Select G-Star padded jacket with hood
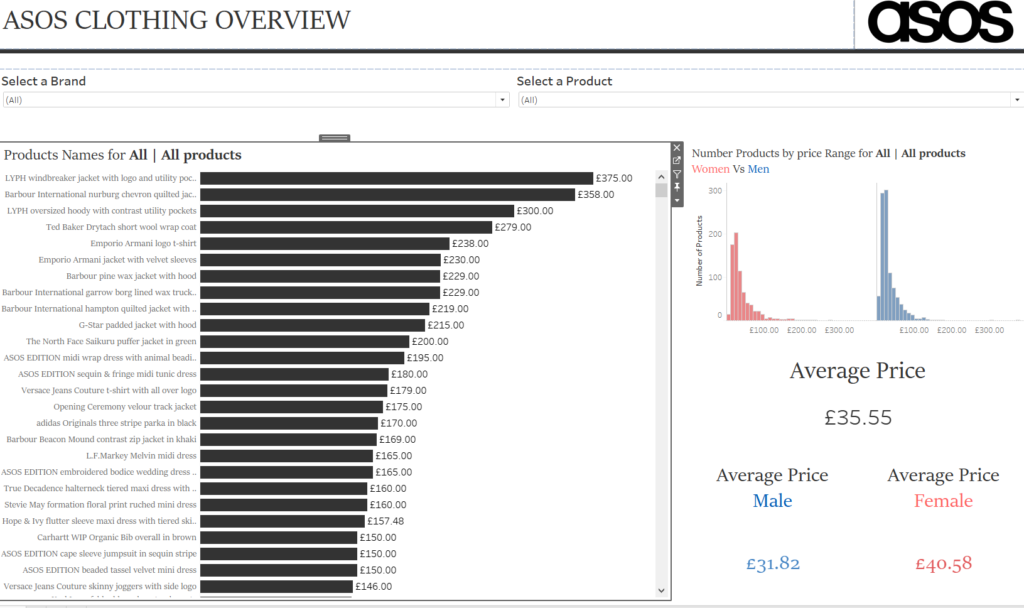This screenshot has width=1024, height=608. (138, 325)
